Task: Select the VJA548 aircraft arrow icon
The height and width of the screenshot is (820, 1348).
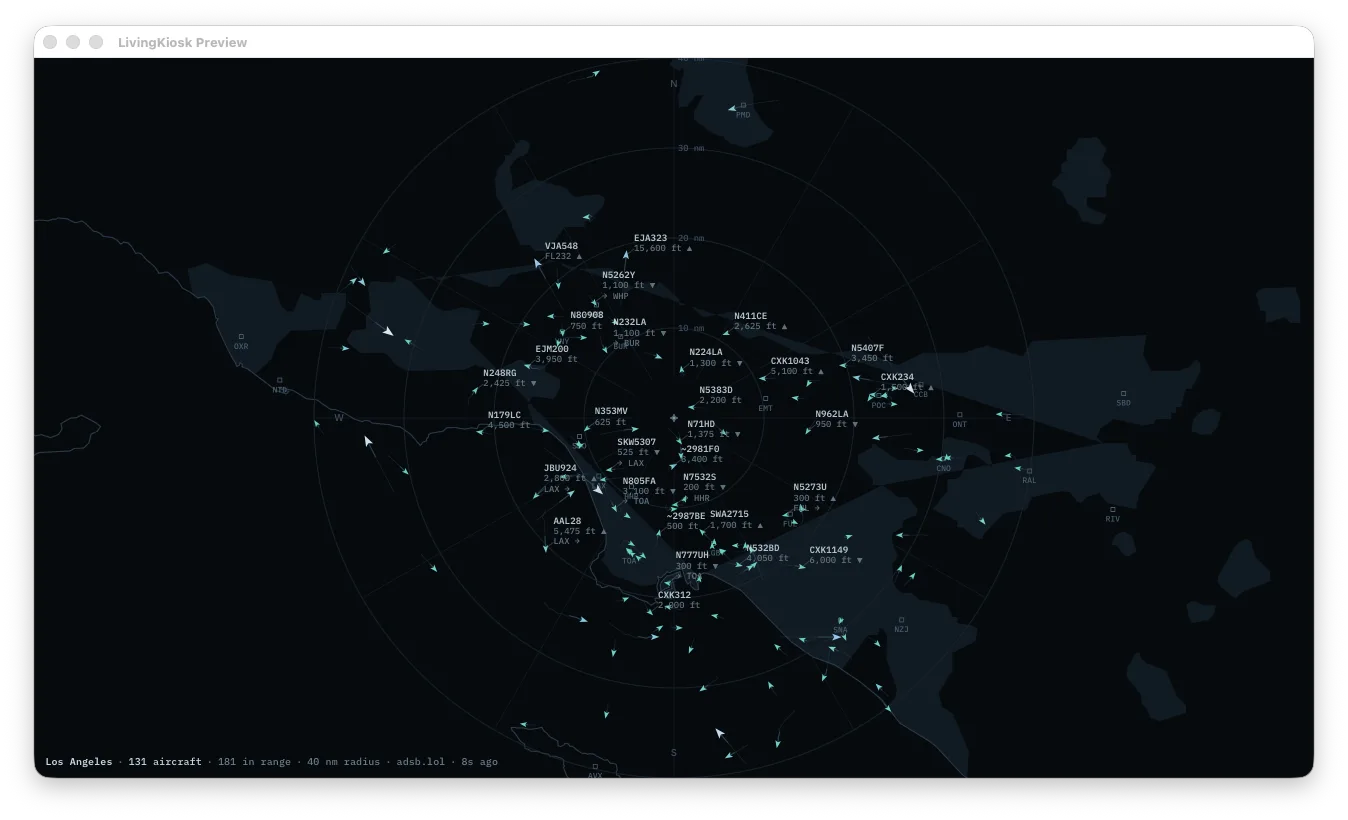Action: point(538,264)
